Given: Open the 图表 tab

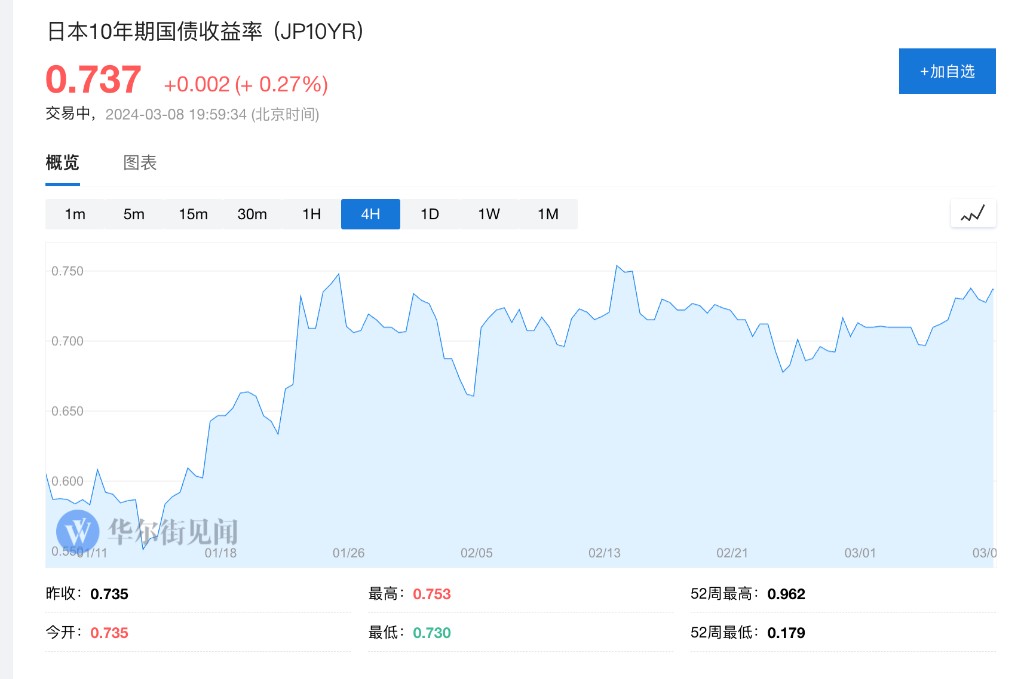Looking at the screenshot, I should [x=140, y=163].
